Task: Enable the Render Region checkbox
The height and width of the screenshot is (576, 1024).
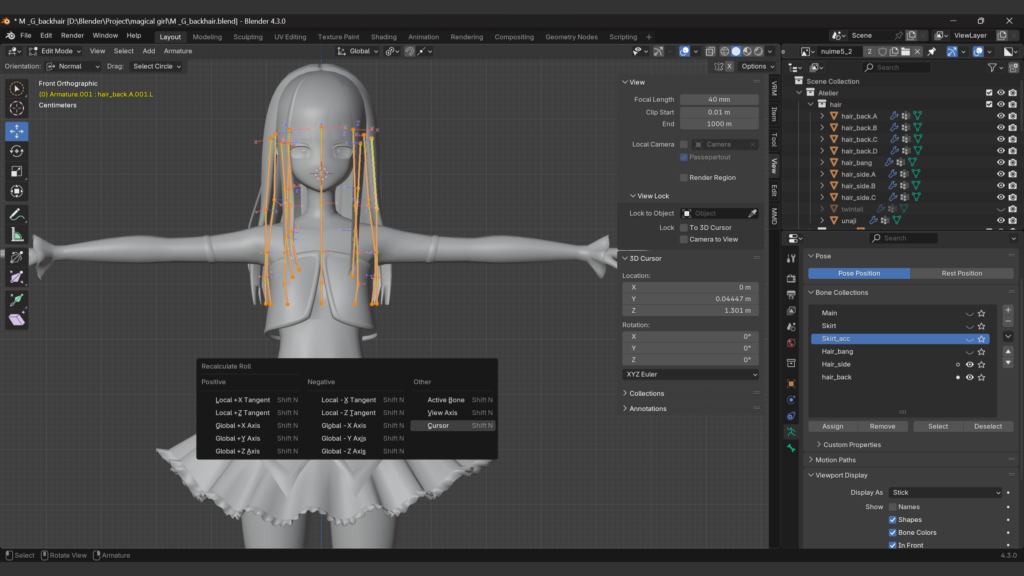Action: 684,177
